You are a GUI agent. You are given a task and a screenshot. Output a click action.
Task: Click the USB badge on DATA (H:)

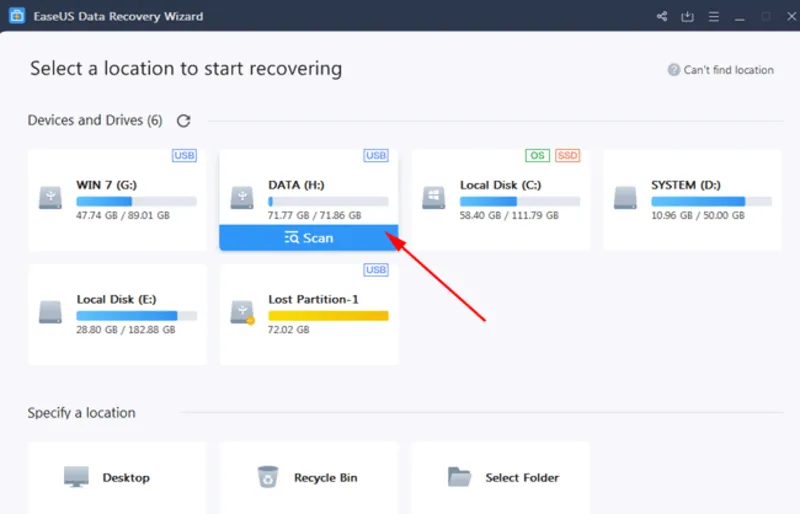[x=376, y=155]
